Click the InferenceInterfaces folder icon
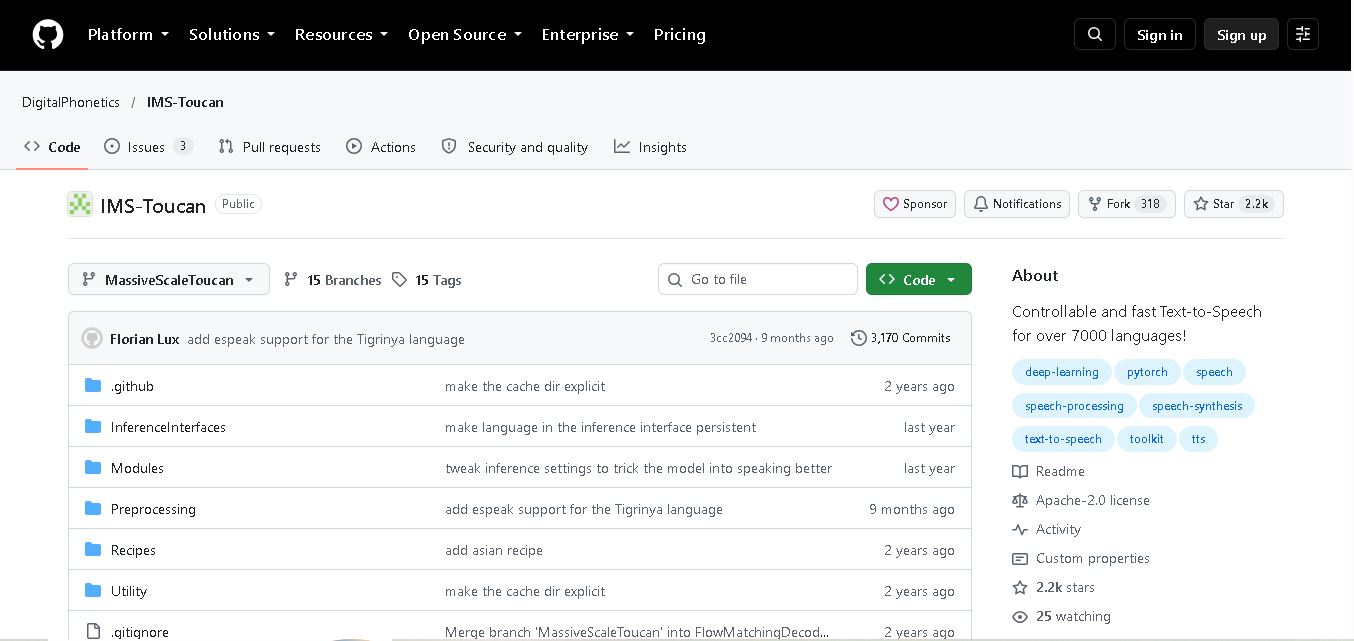Screen dimensions: 1354x641 (93, 427)
